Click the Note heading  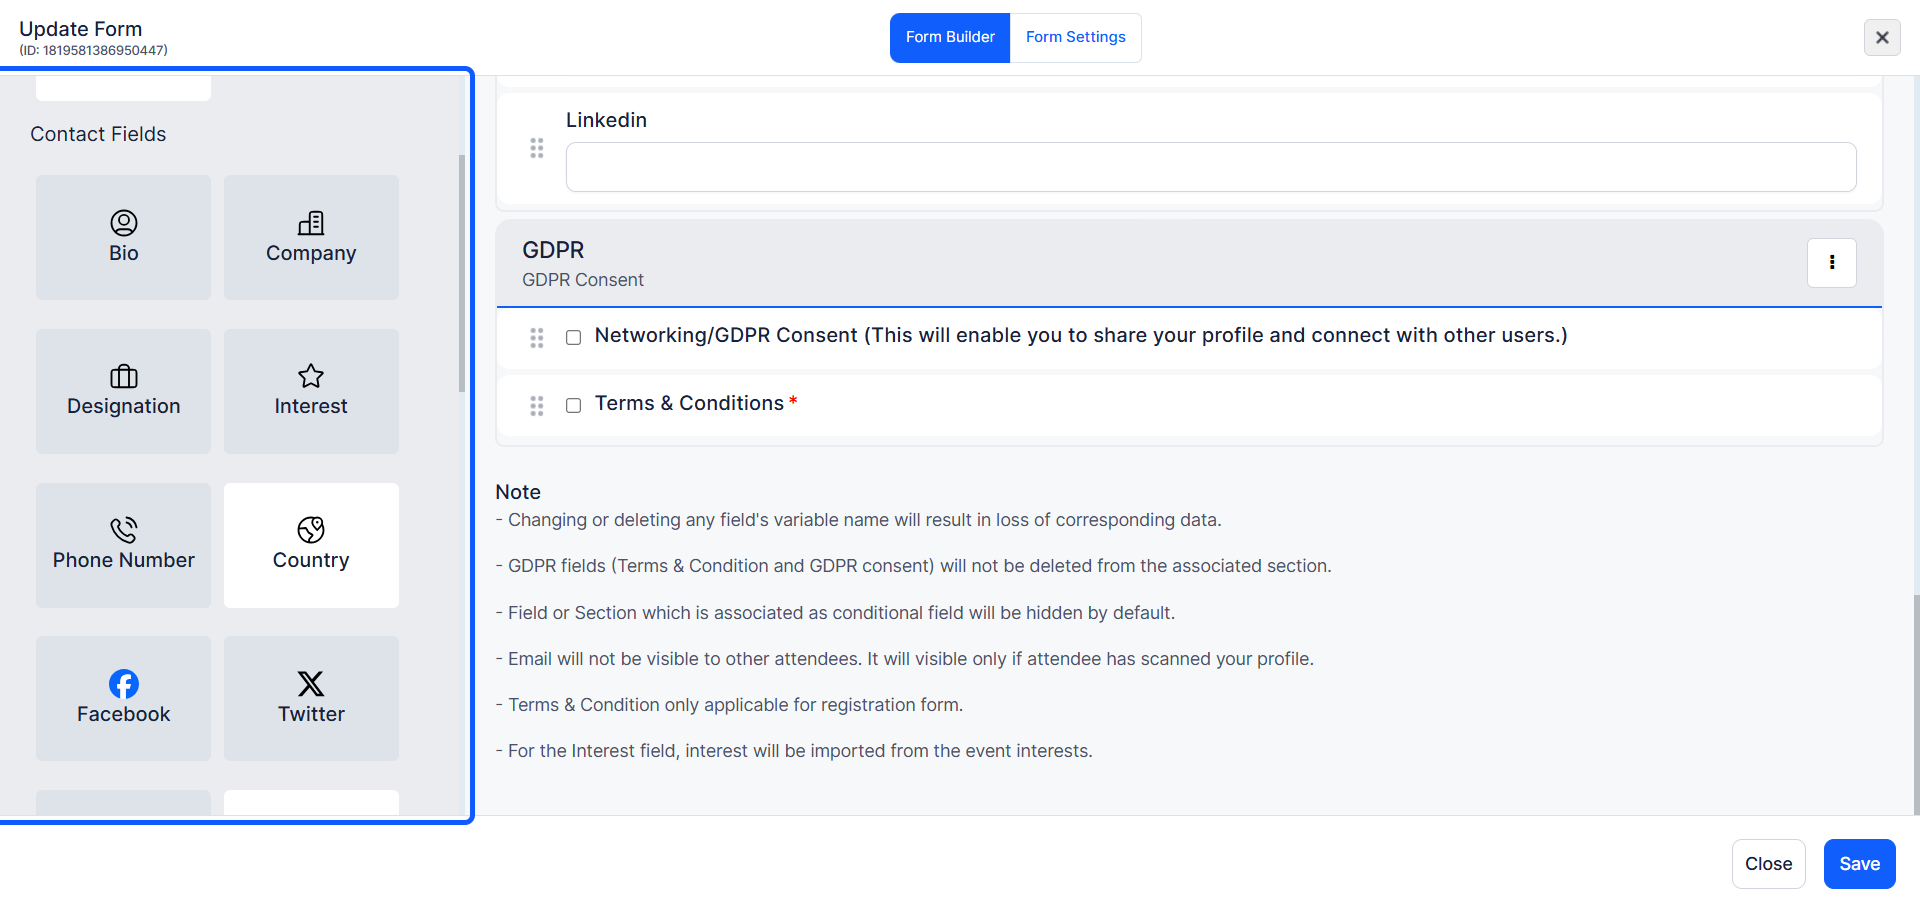tap(518, 492)
